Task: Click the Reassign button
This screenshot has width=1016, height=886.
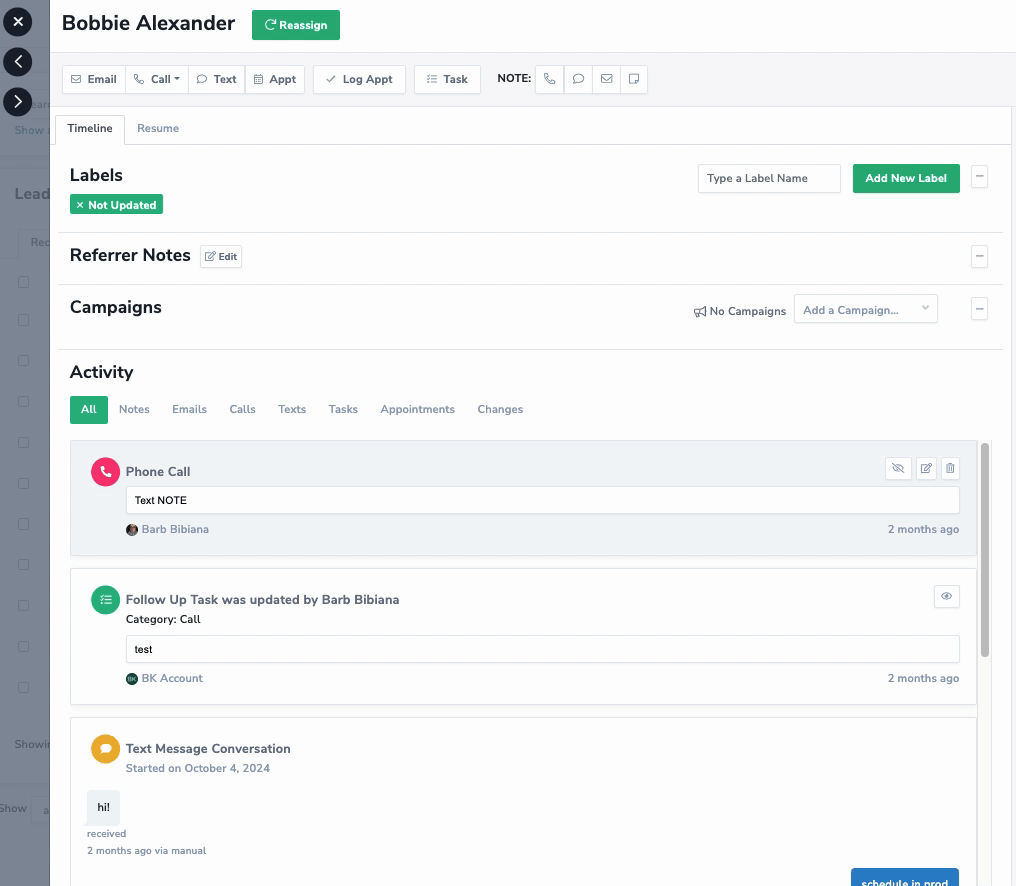Action: [x=296, y=25]
